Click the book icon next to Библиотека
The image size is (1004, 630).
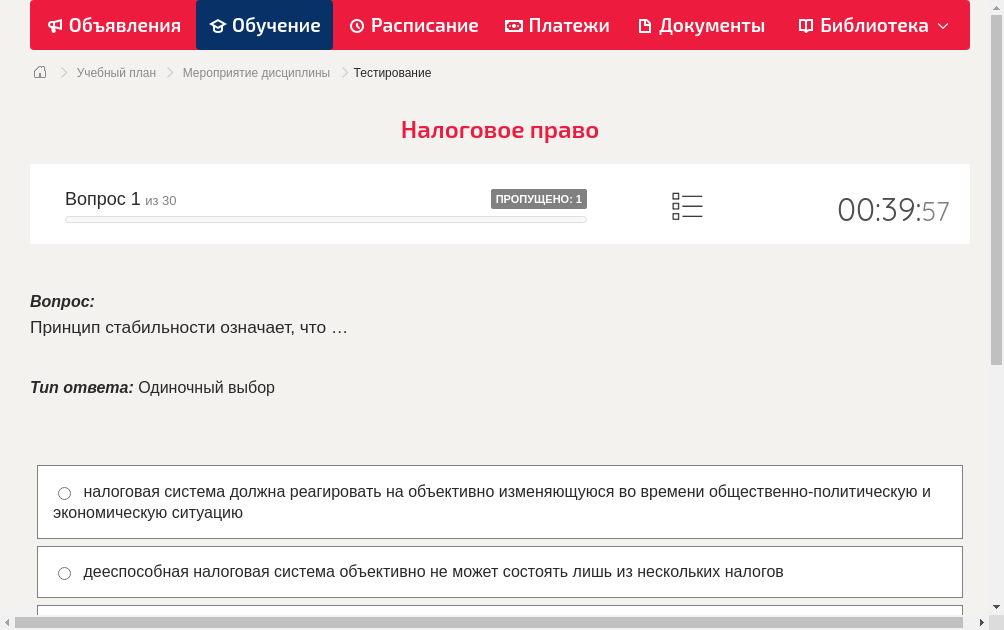coord(805,25)
